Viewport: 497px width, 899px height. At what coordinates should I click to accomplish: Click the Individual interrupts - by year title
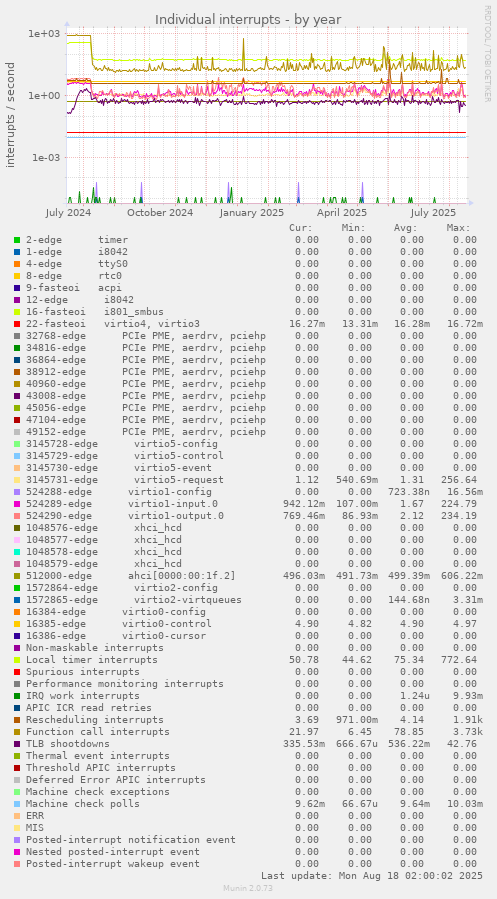(248, 19)
